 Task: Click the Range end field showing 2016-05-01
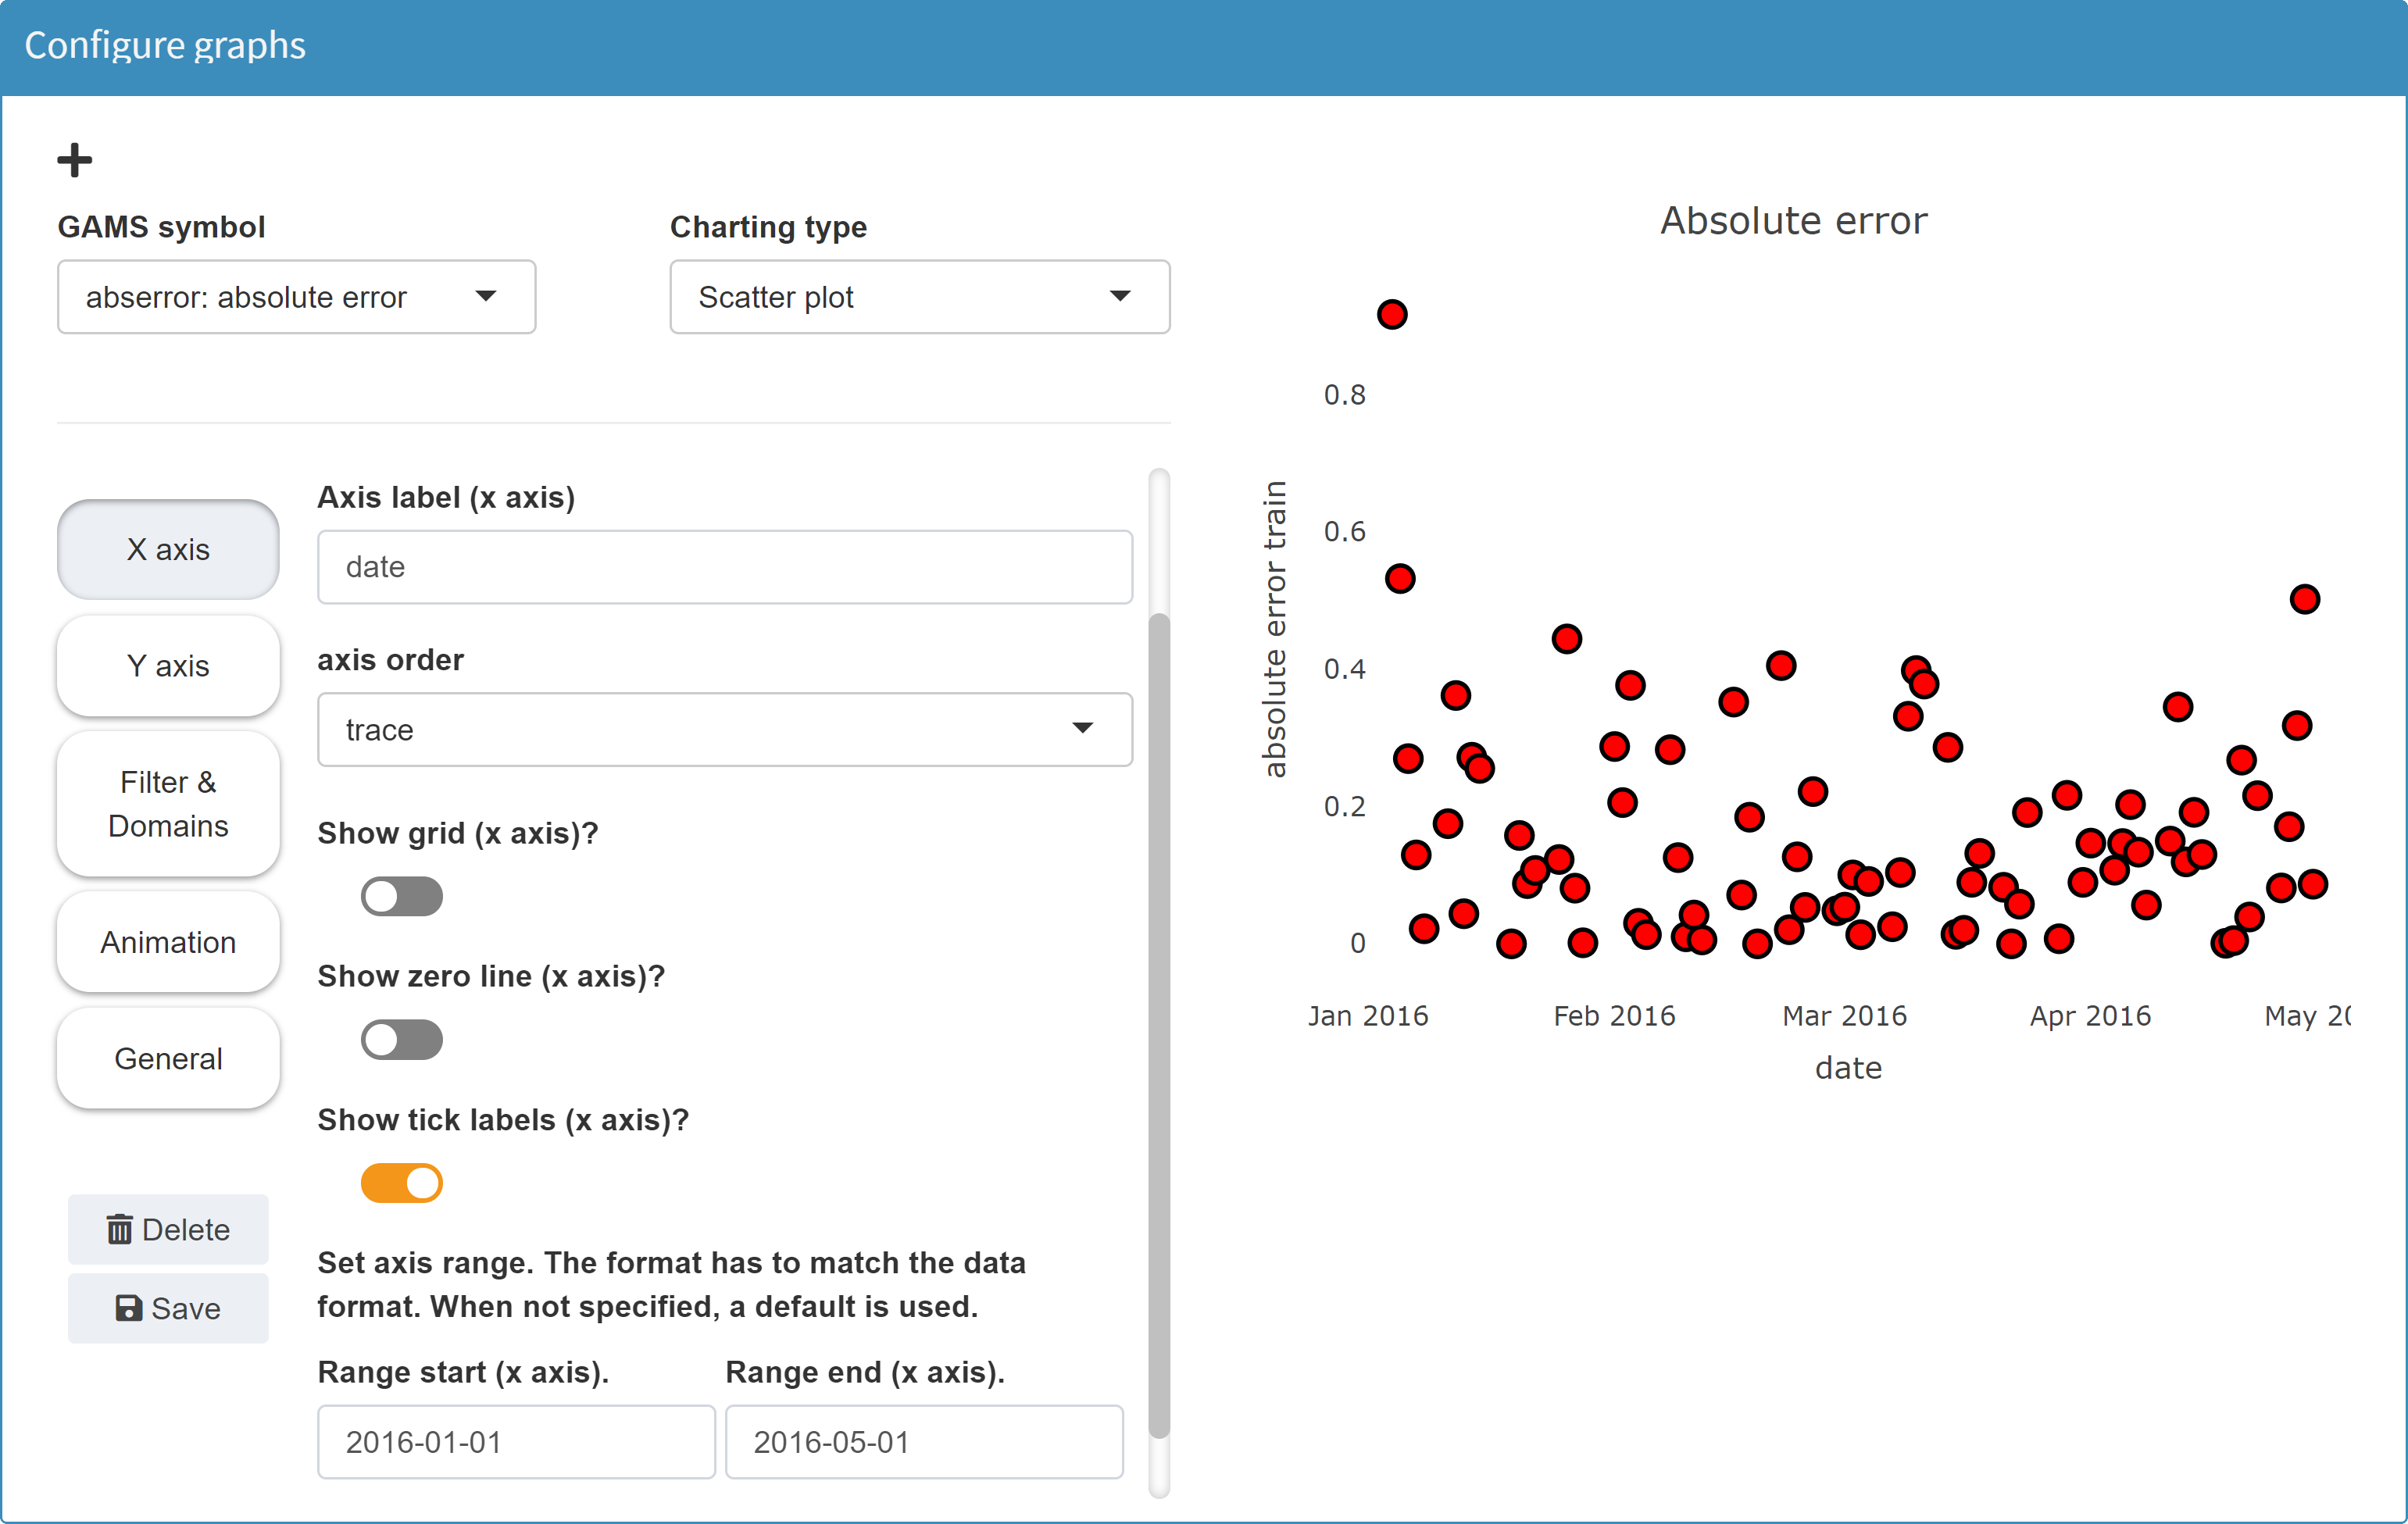[x=924, y=1442]
